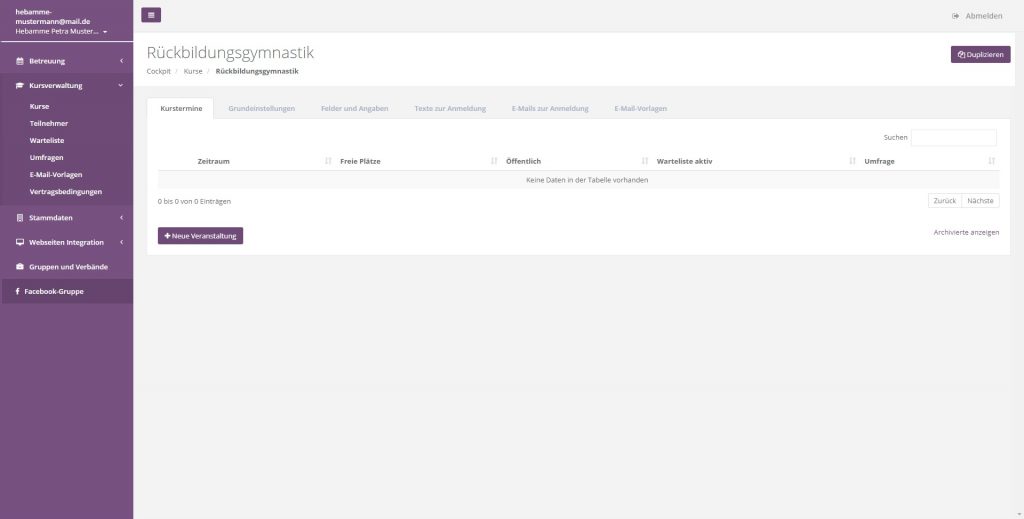Collapse the Kursverwaltung section chevron
This screenshot has width=1024, height=519.
coord(121,86)
